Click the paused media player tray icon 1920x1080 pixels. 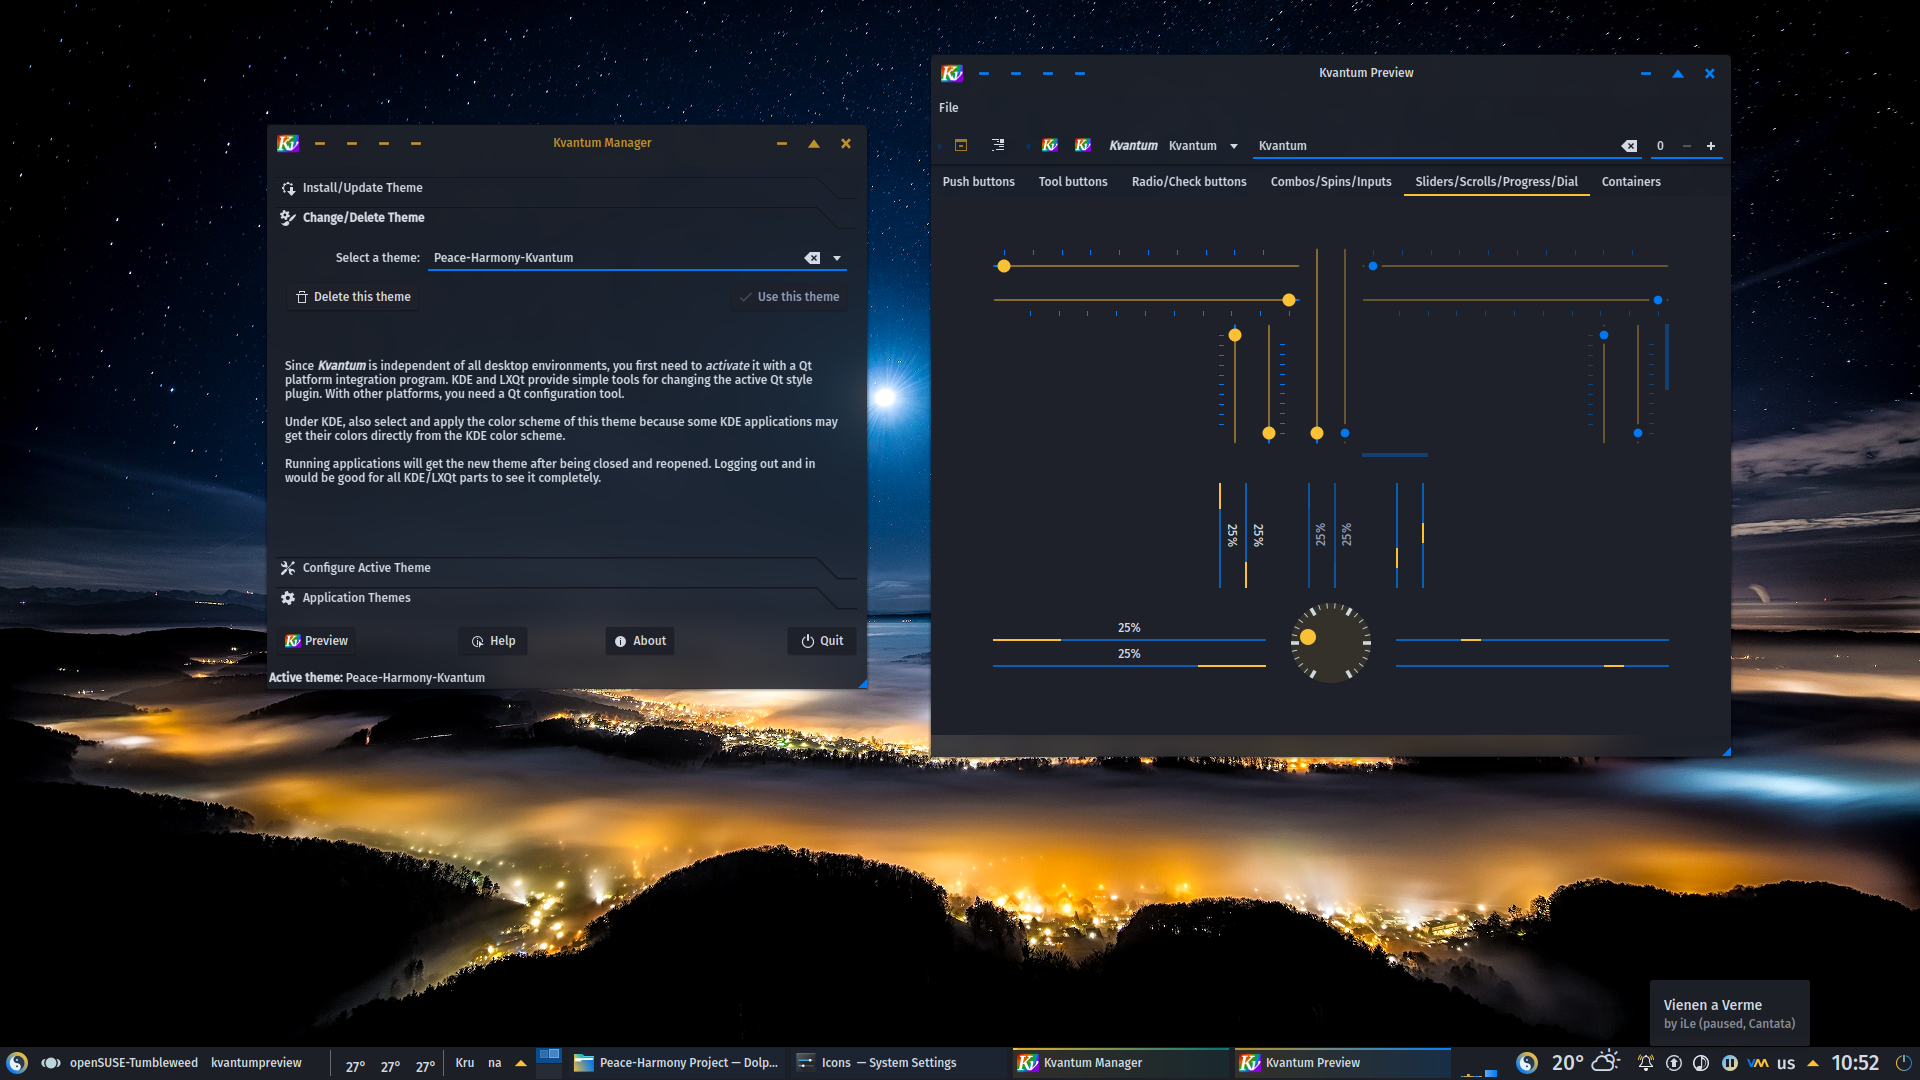1730,1063
